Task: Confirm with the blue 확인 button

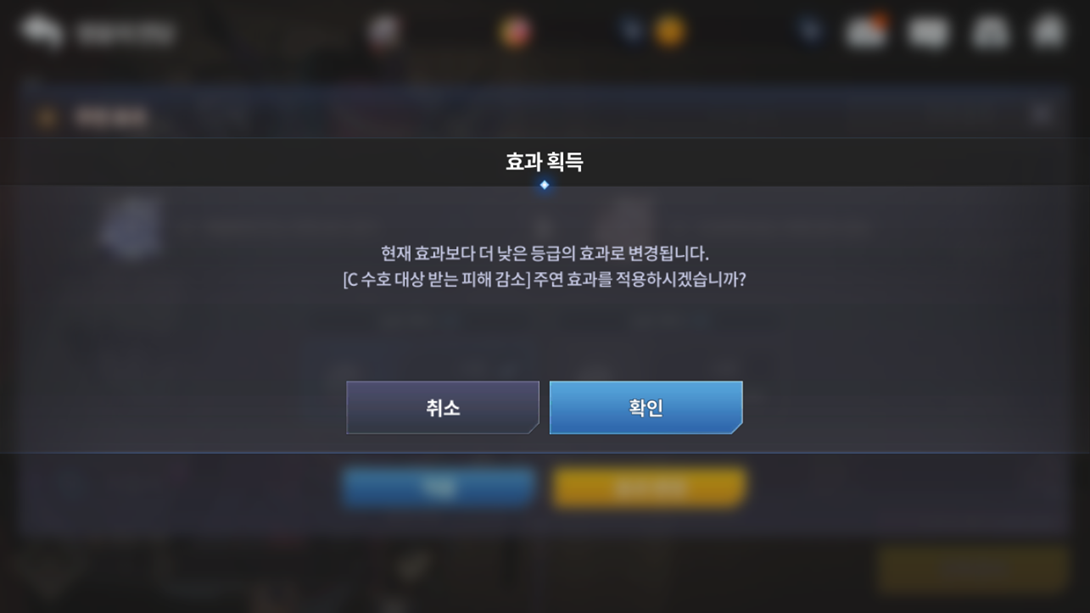Action: coord(646,407)
